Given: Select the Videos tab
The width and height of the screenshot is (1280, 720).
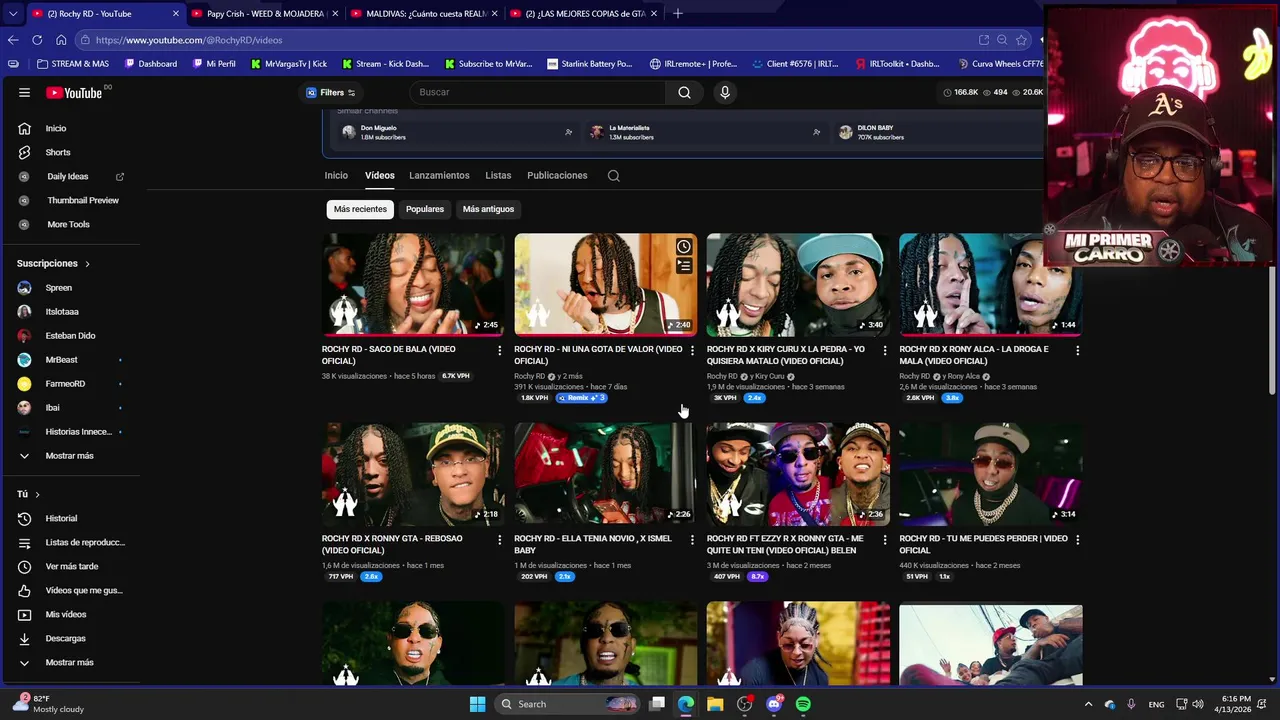Looking at the screenshot, I should pyautogui.click(x=380, y=175).
